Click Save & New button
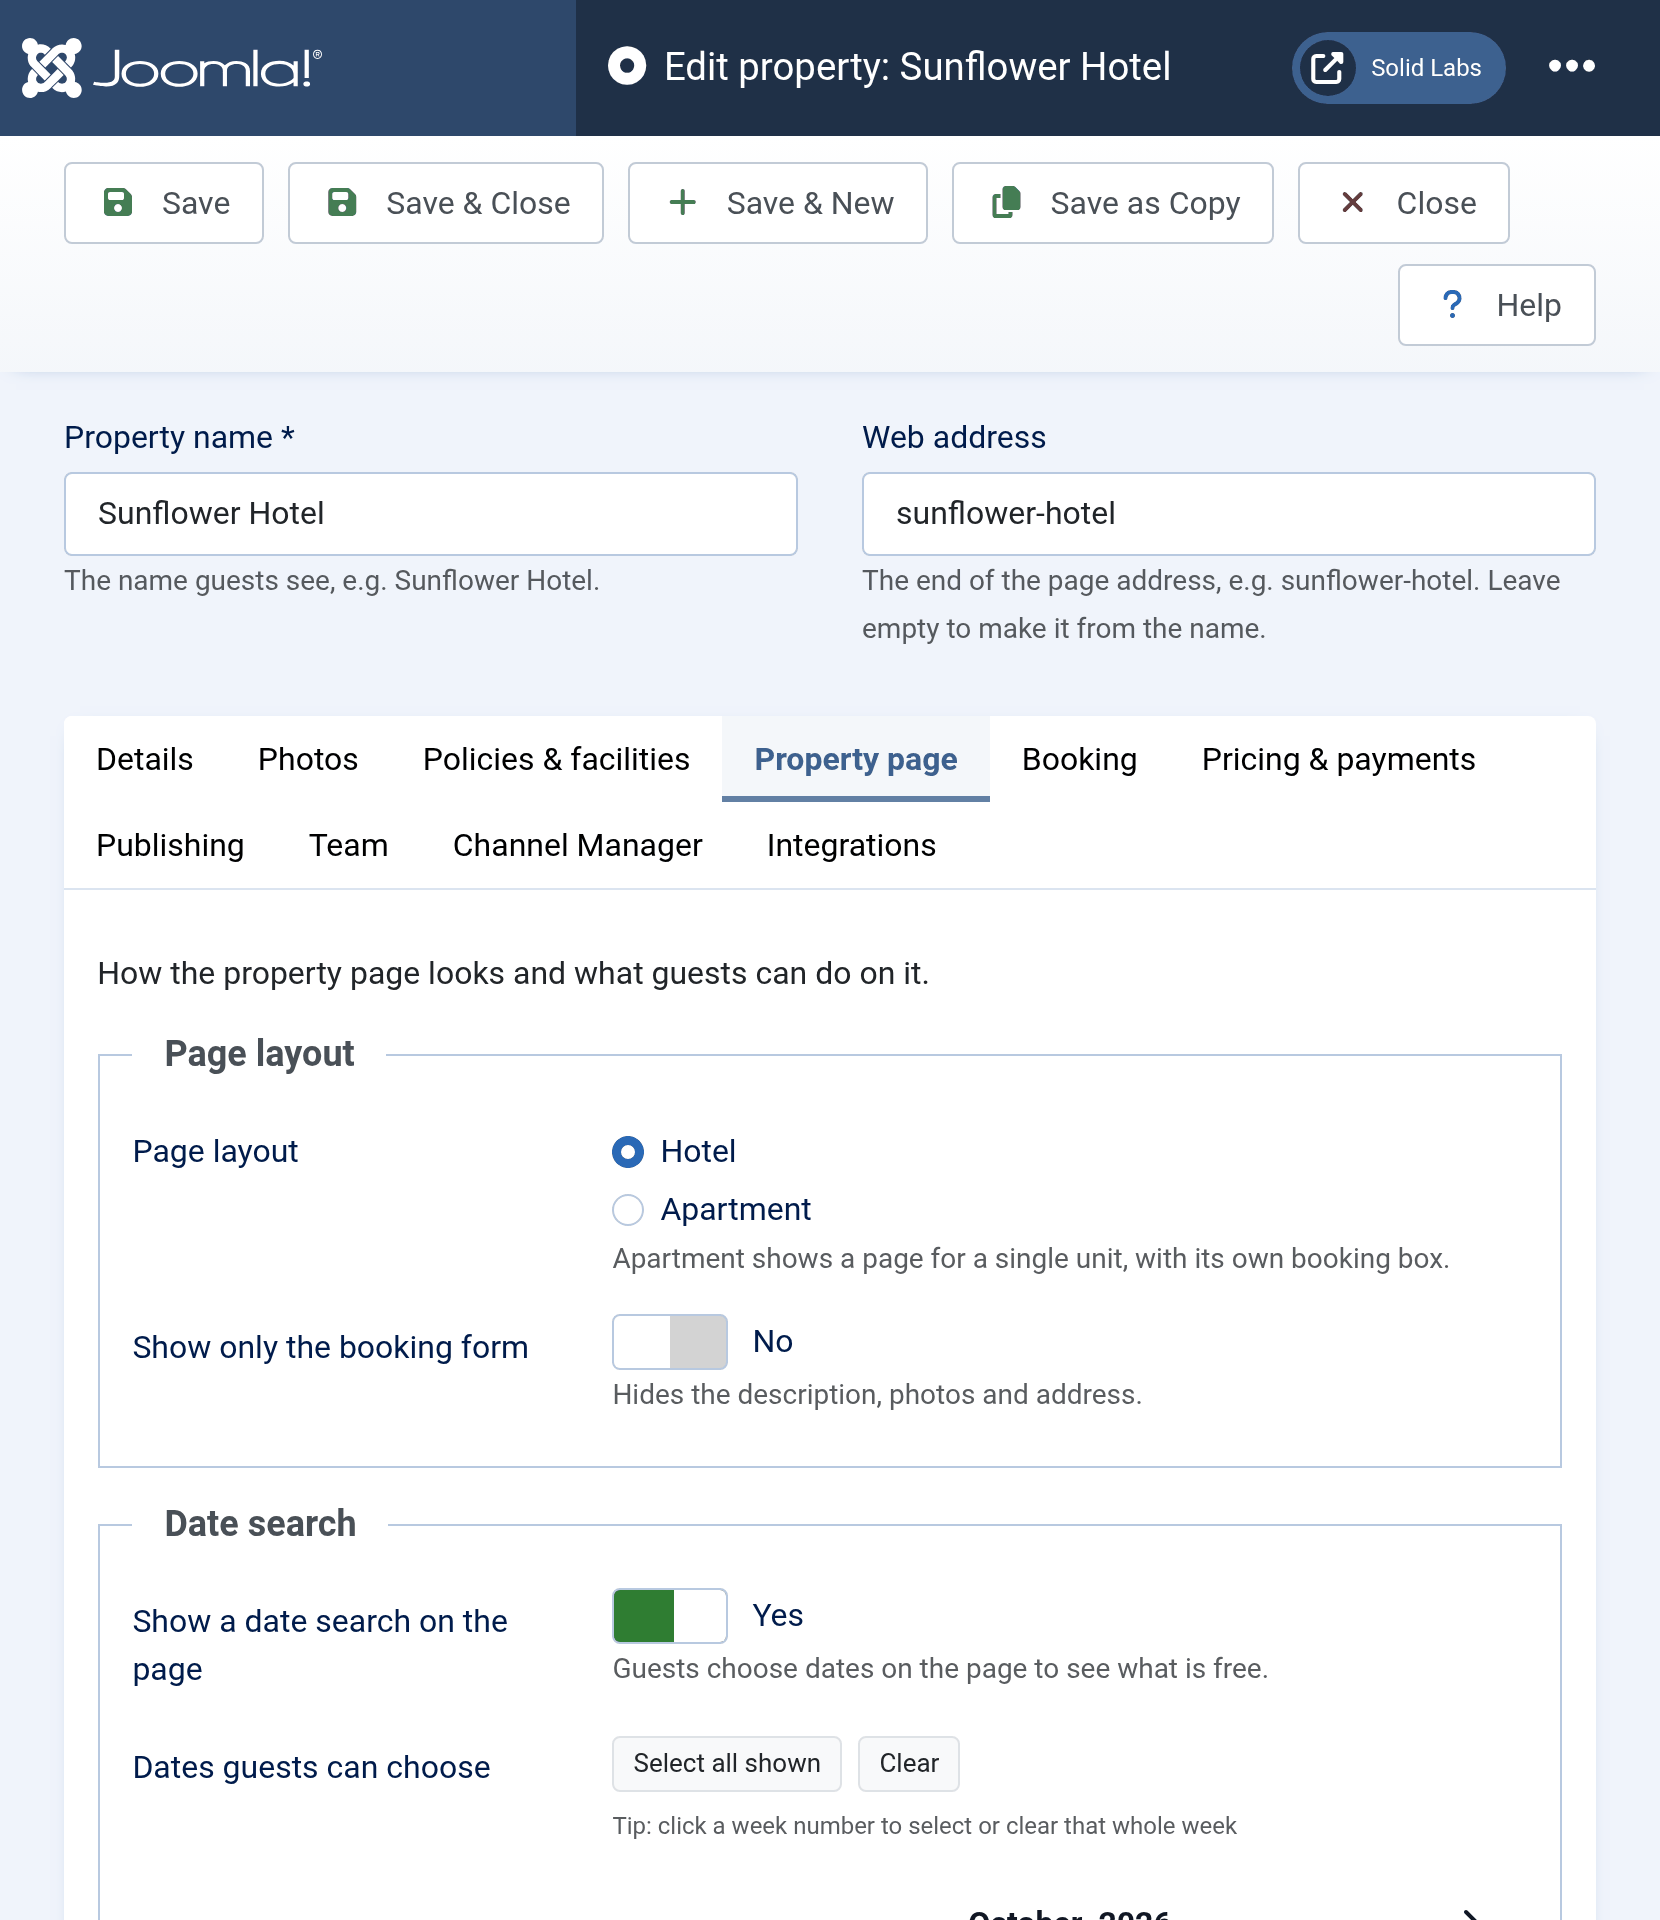The height and width of the screenshot is (1920, 1660). click(778, 203)
